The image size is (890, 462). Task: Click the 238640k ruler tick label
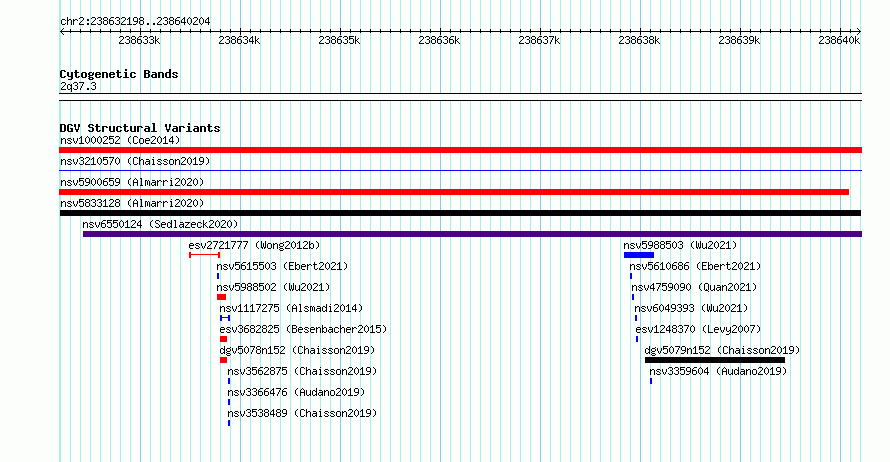pos(839,40)
